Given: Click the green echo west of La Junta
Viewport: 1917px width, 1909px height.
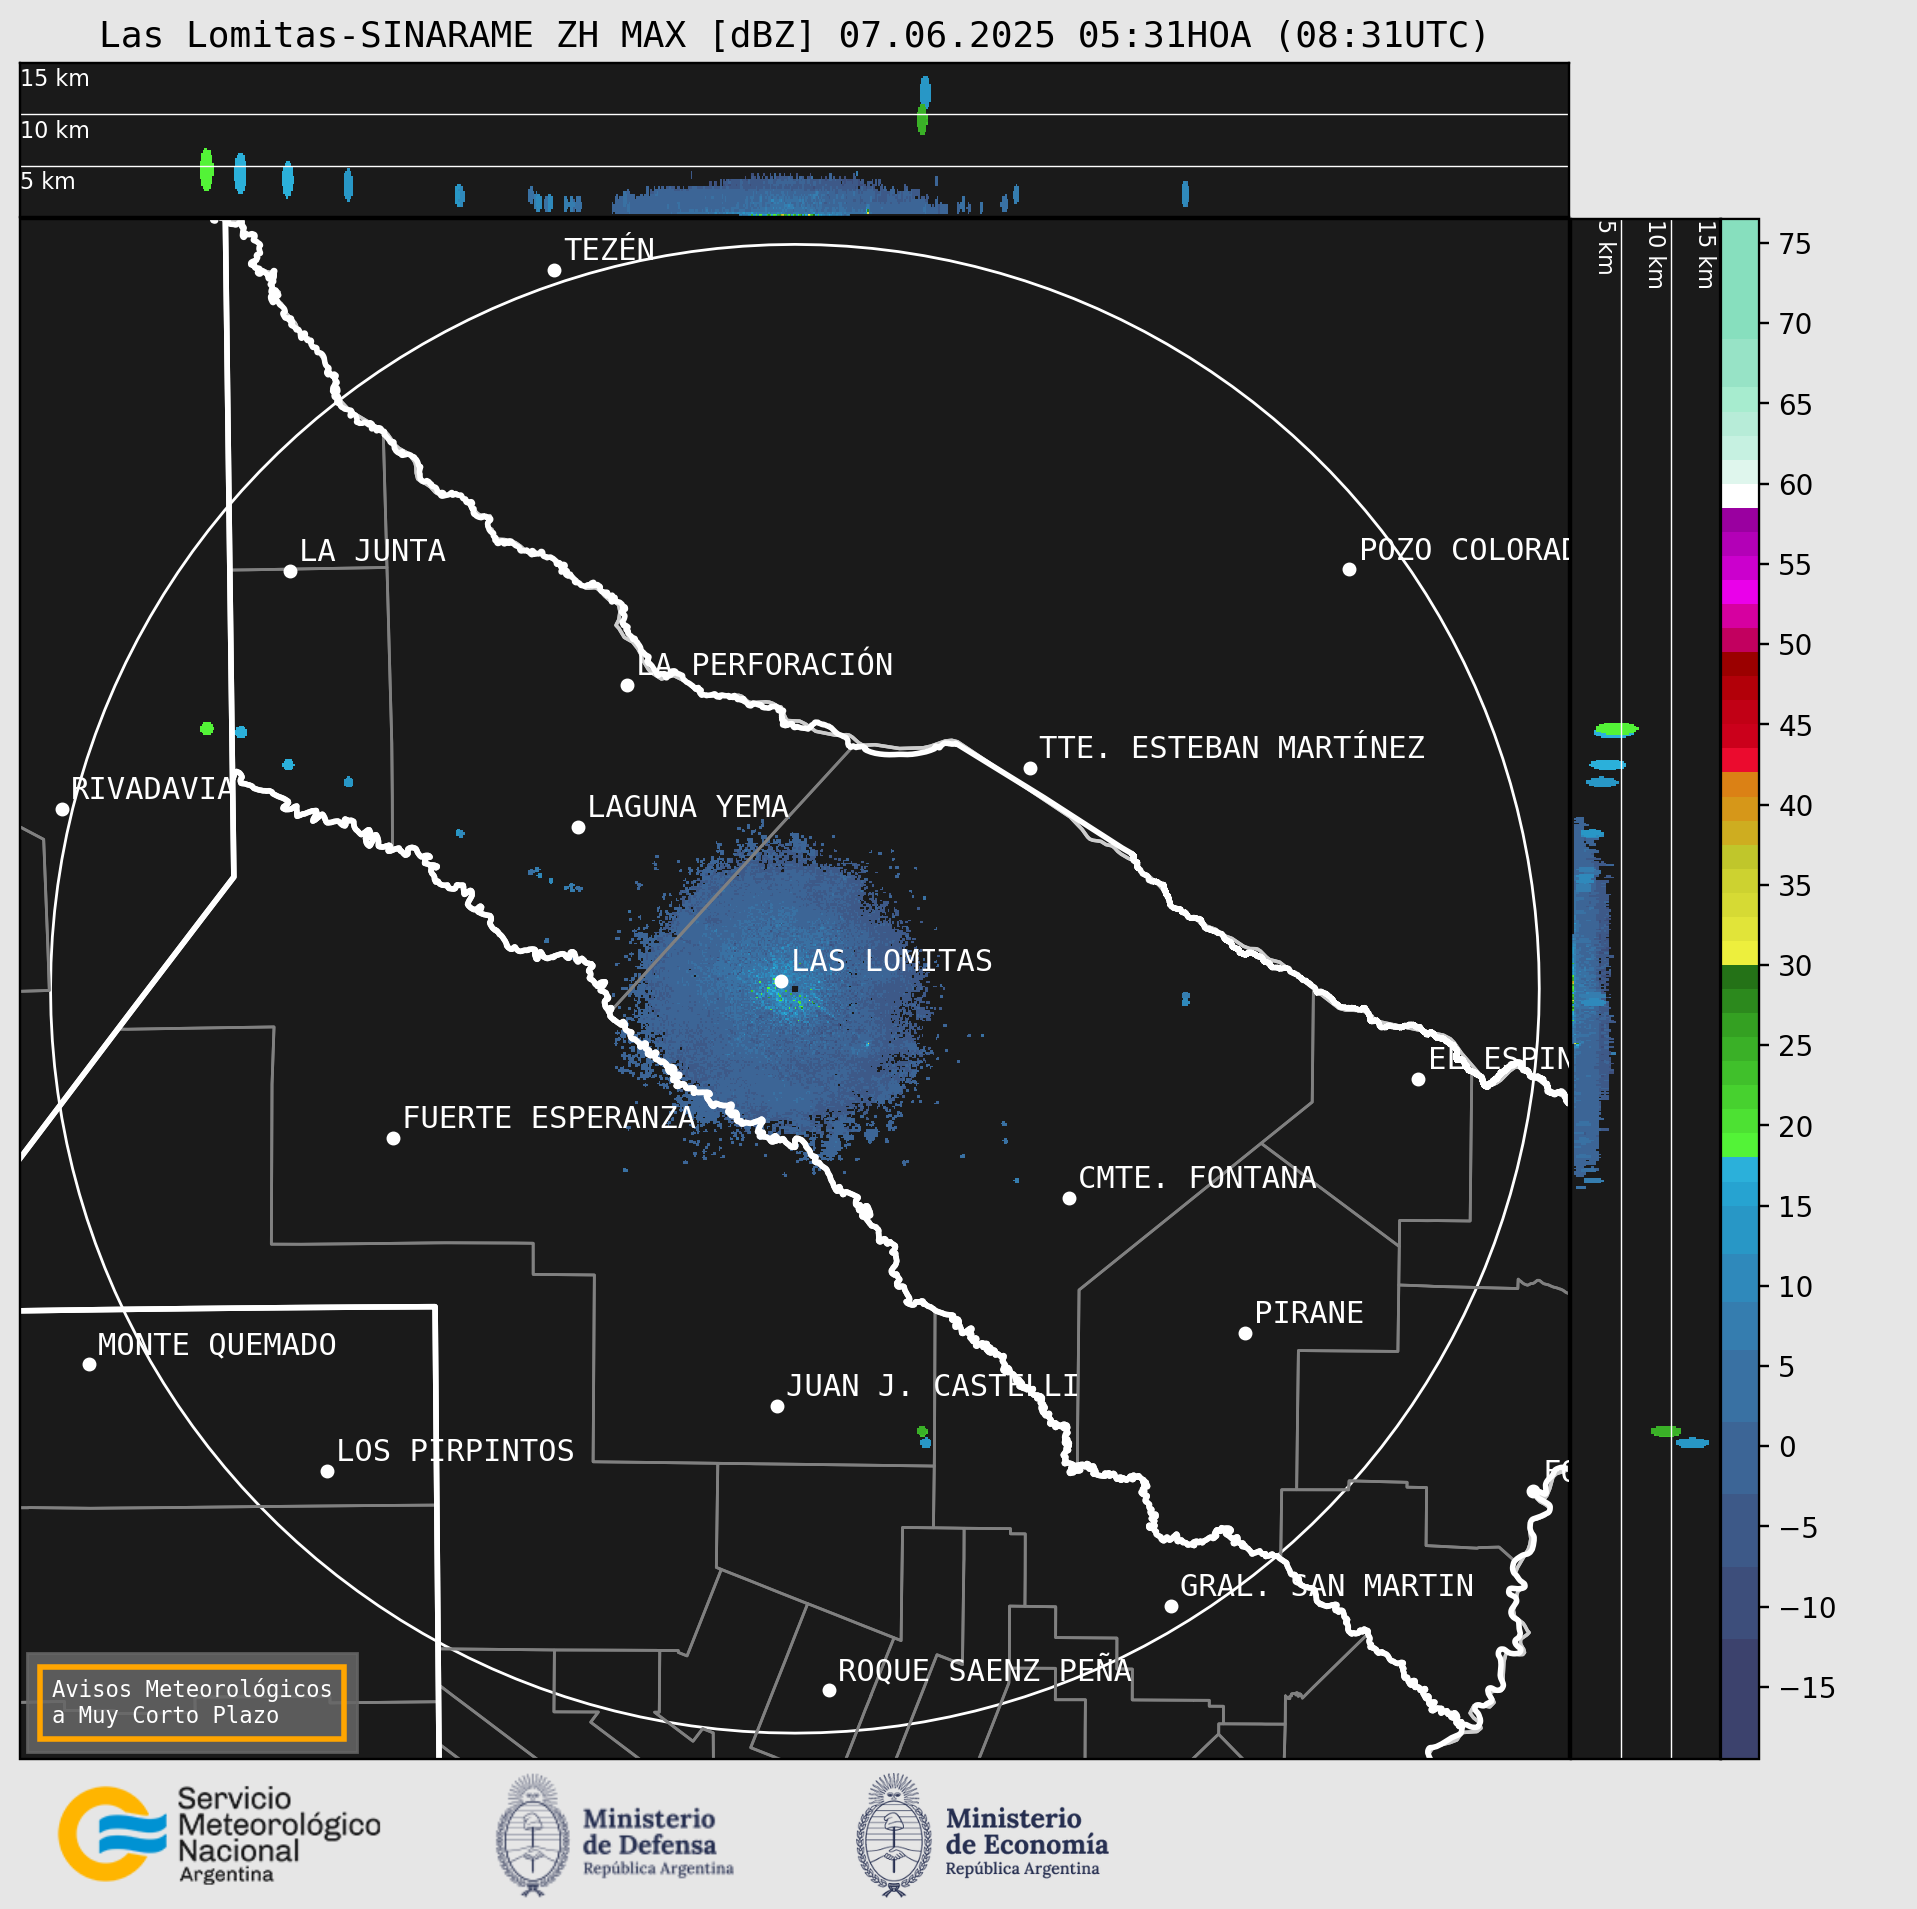Looking at the screenshot, I should [207, 728].
